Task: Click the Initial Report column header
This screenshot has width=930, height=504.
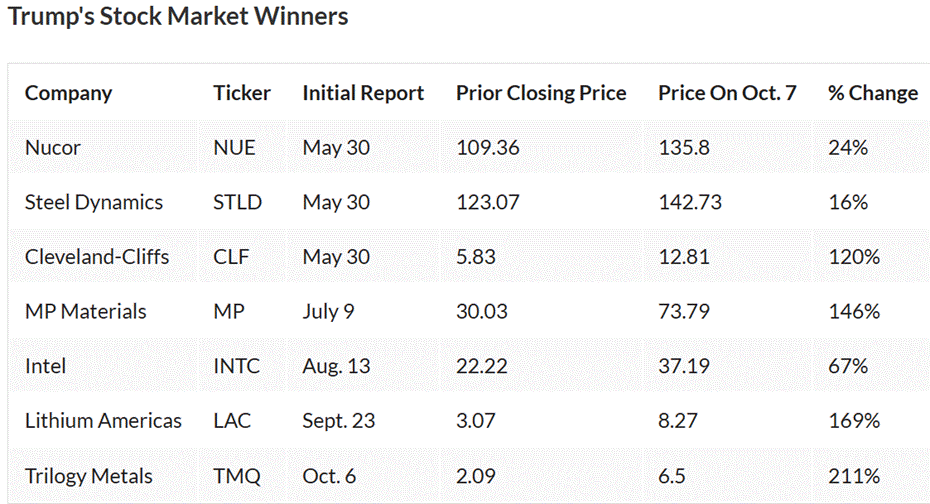Action: click(363, 93)
